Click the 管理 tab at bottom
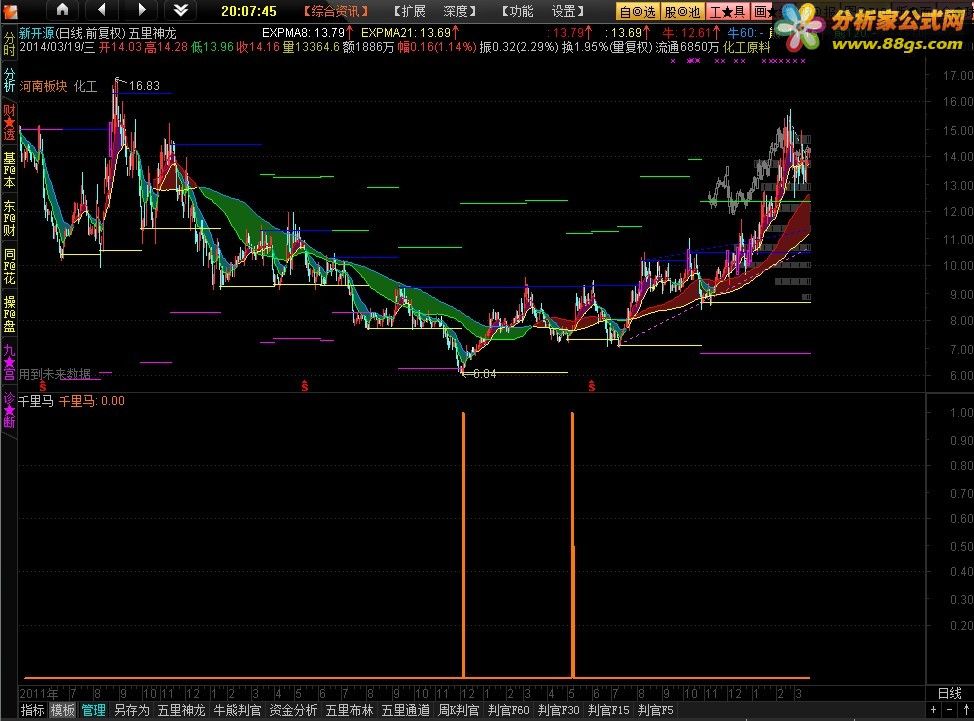 click(93, 710)
